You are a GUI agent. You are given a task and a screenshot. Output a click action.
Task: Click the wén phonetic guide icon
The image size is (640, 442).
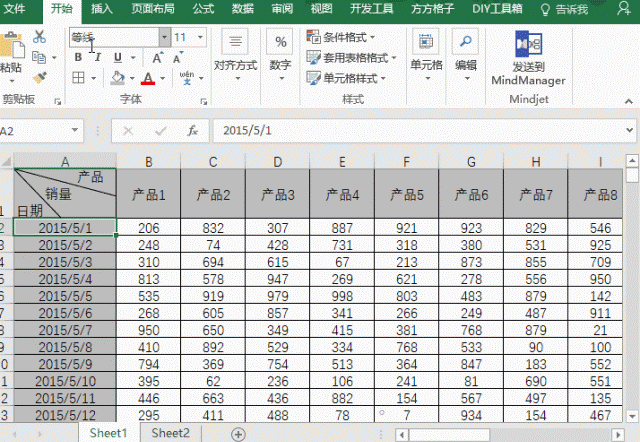click(187, 77)
